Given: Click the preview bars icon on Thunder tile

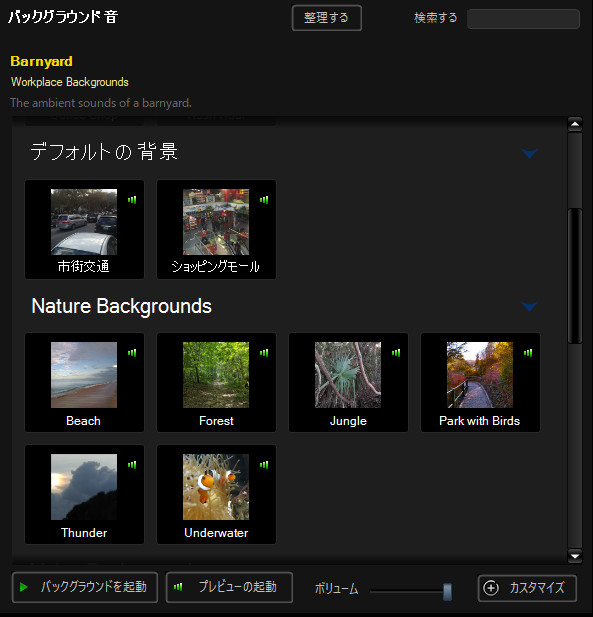Looking at the screenshot, I should click(x=132, y=465).
